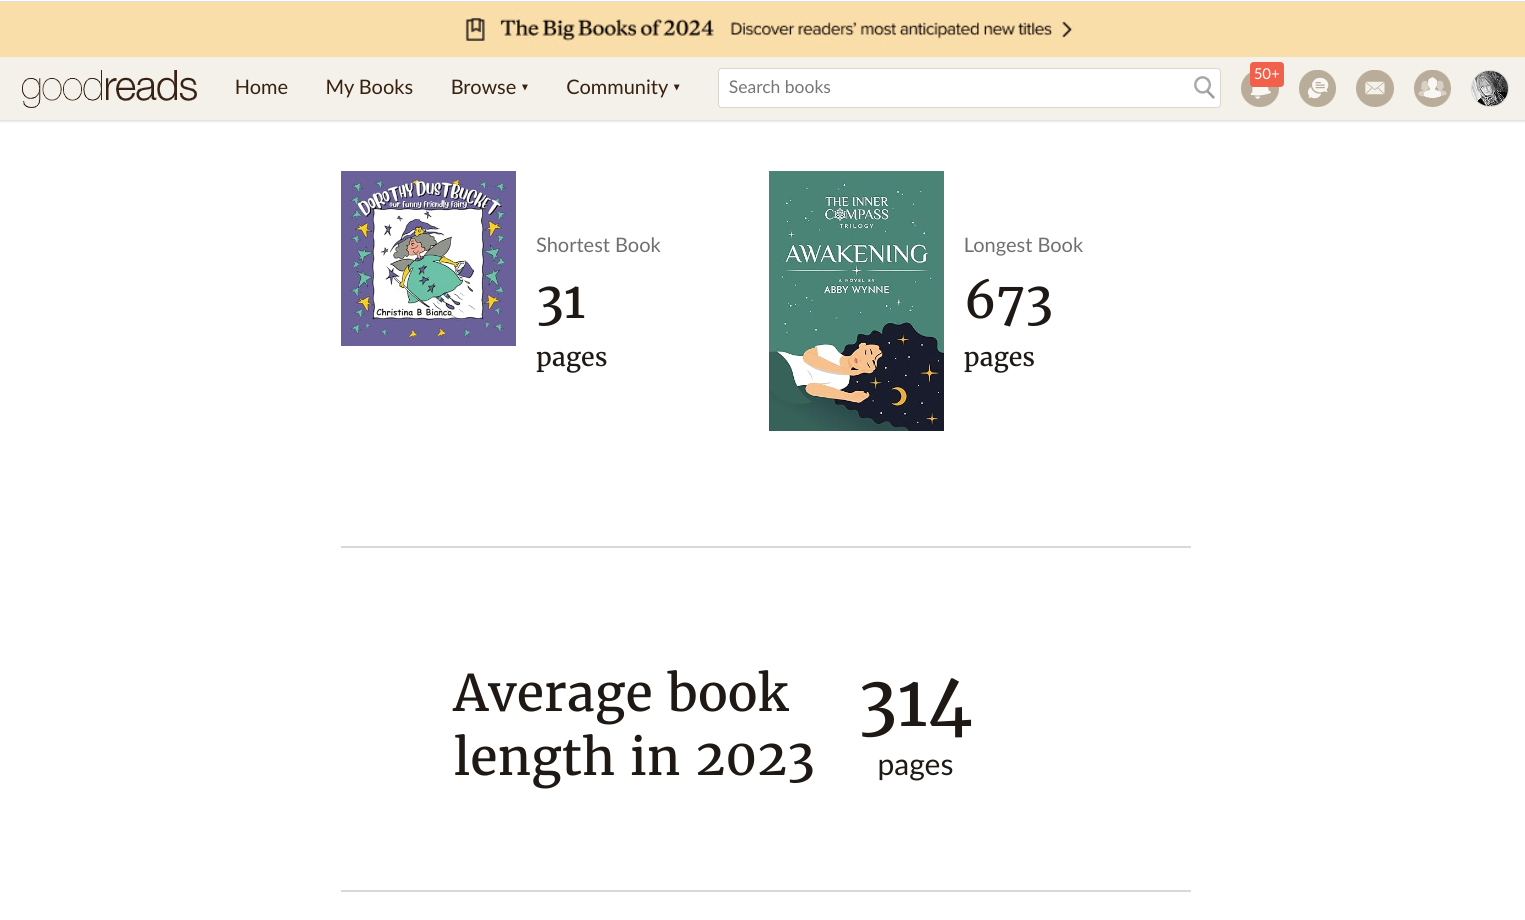Open the Dorothy Dustbucket book cover
This screenshot has width=1525, height=920.
428,258
